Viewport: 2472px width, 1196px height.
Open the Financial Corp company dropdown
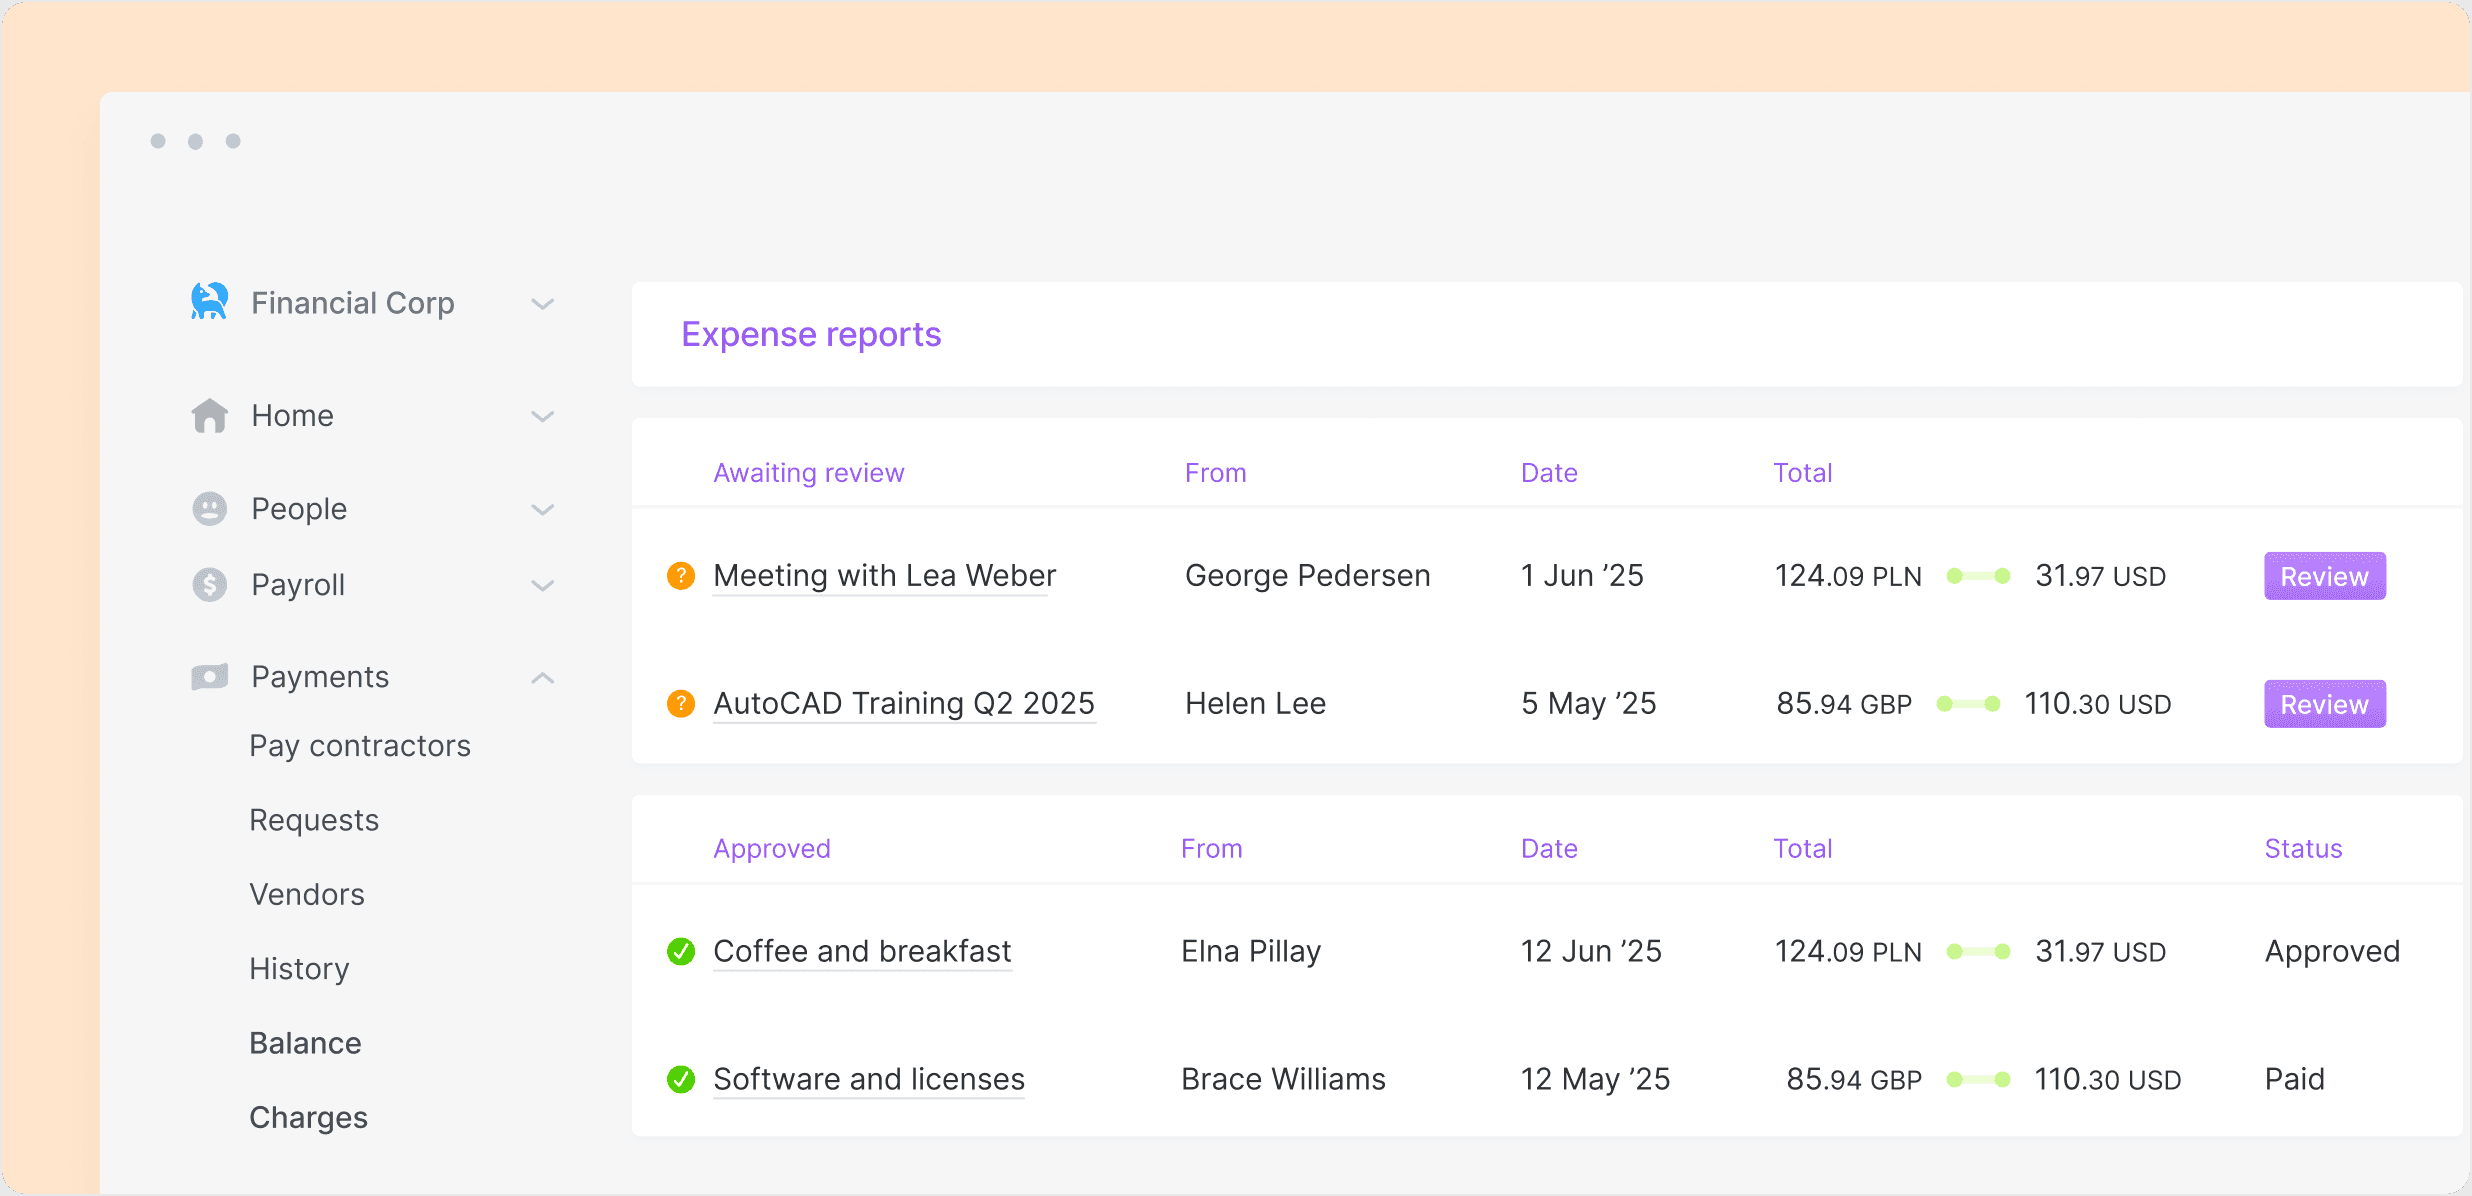point(542,304)
